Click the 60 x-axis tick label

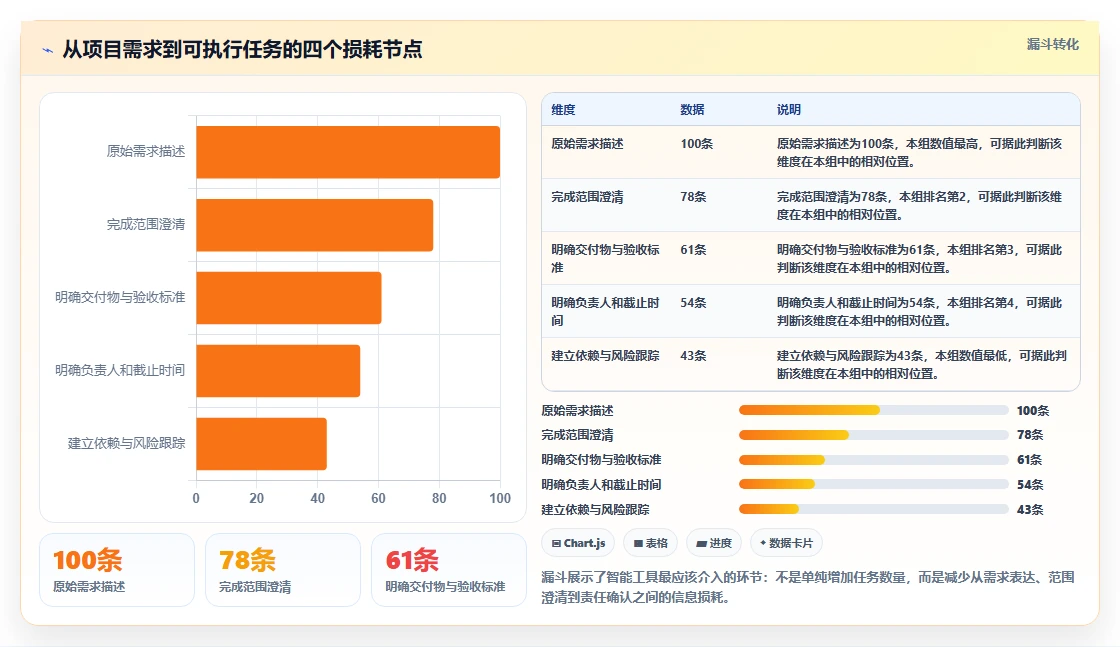click(379, 498)
